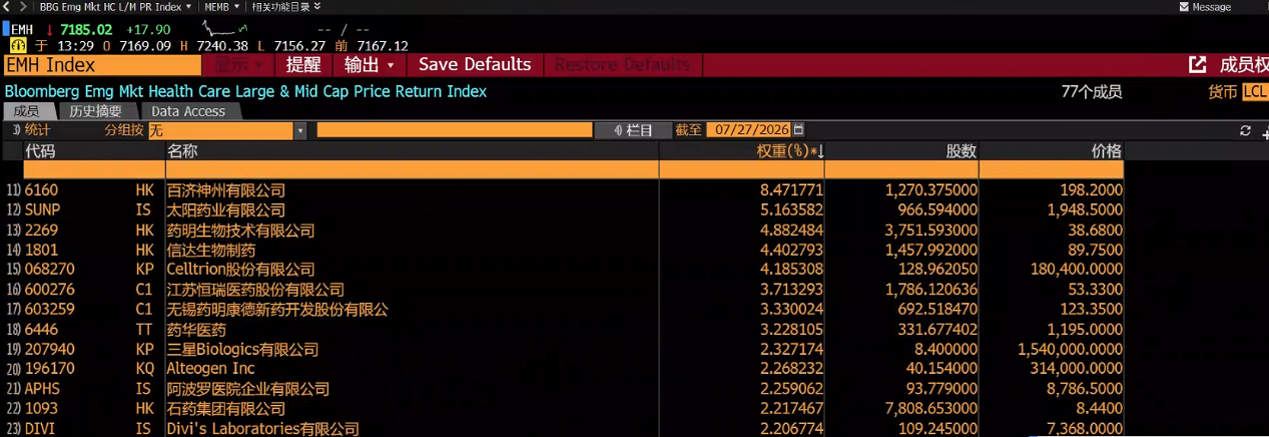Click the 截至 date field 07/27/2026

748,131
